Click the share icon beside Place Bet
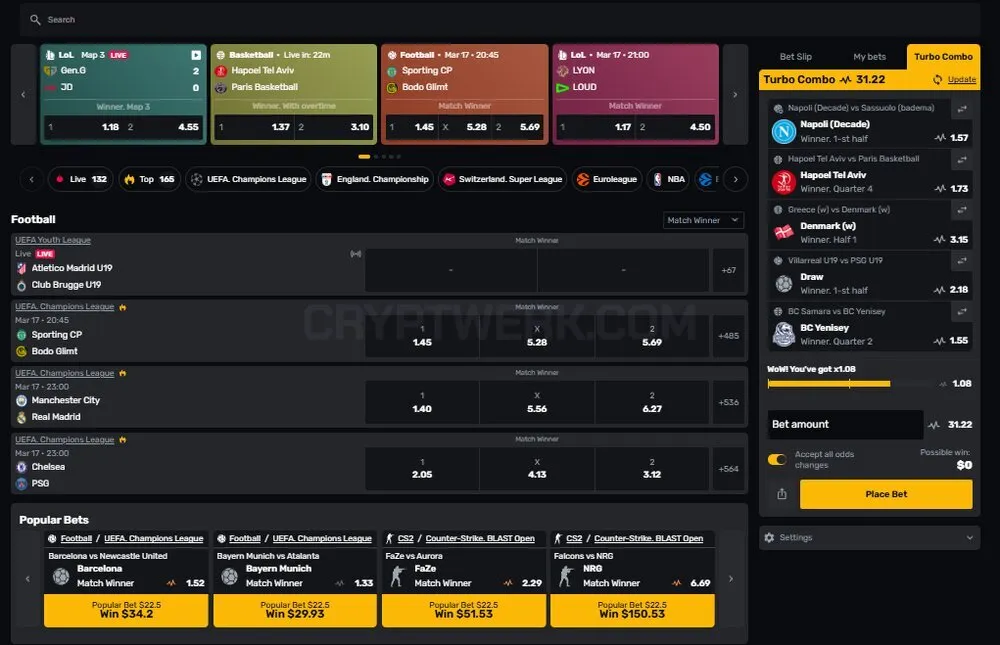Viewport: 1000px width, 645px height. pos(781,494)
